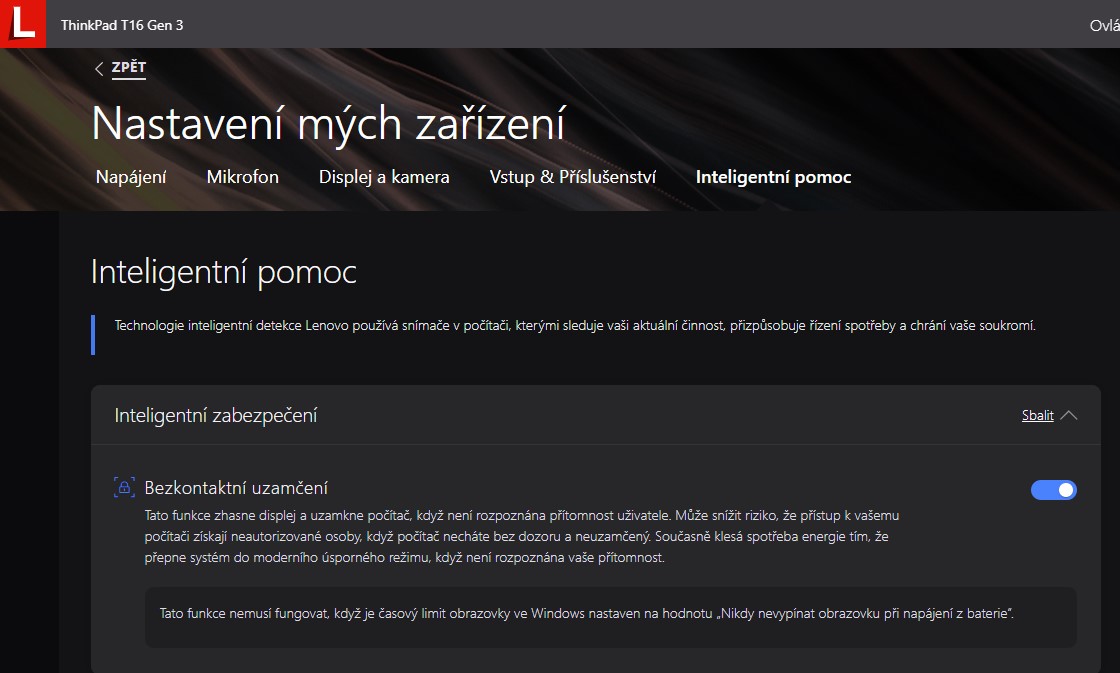Collapse the Inteligentní zabezpečení section header
The height and width of the screenshot is (673, 1120).
click(x=216, y=415)
